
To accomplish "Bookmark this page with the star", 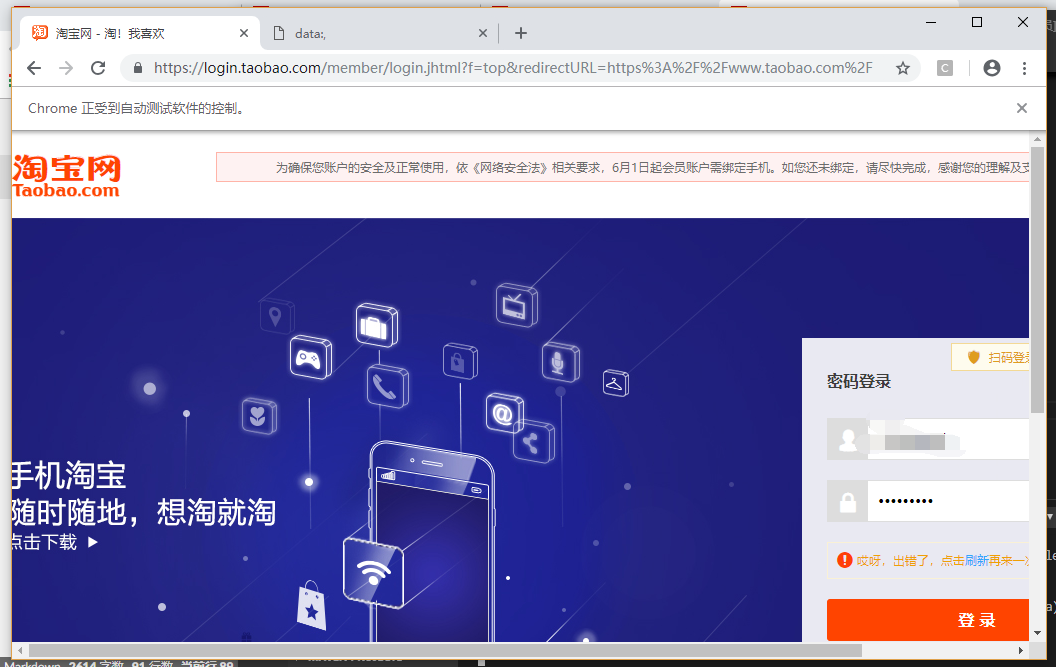I will 902,68.
